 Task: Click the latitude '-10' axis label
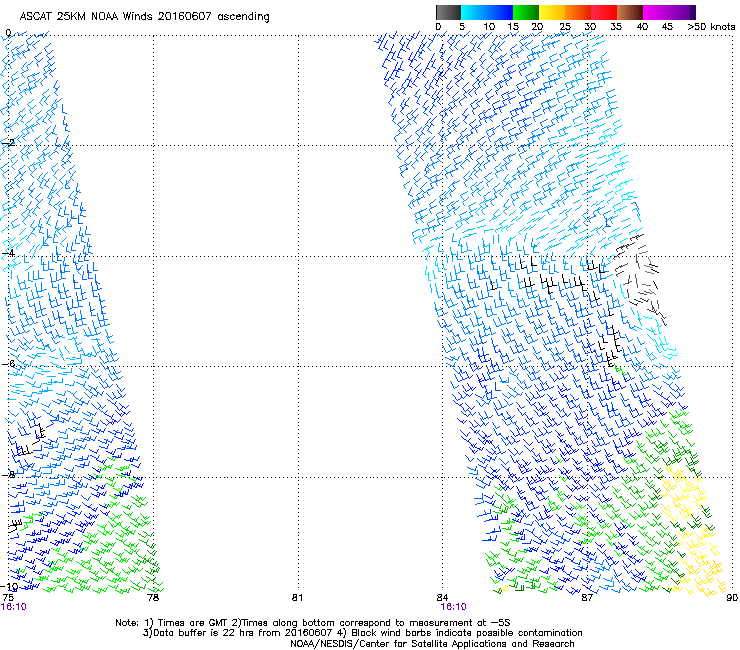click(9, 586)
